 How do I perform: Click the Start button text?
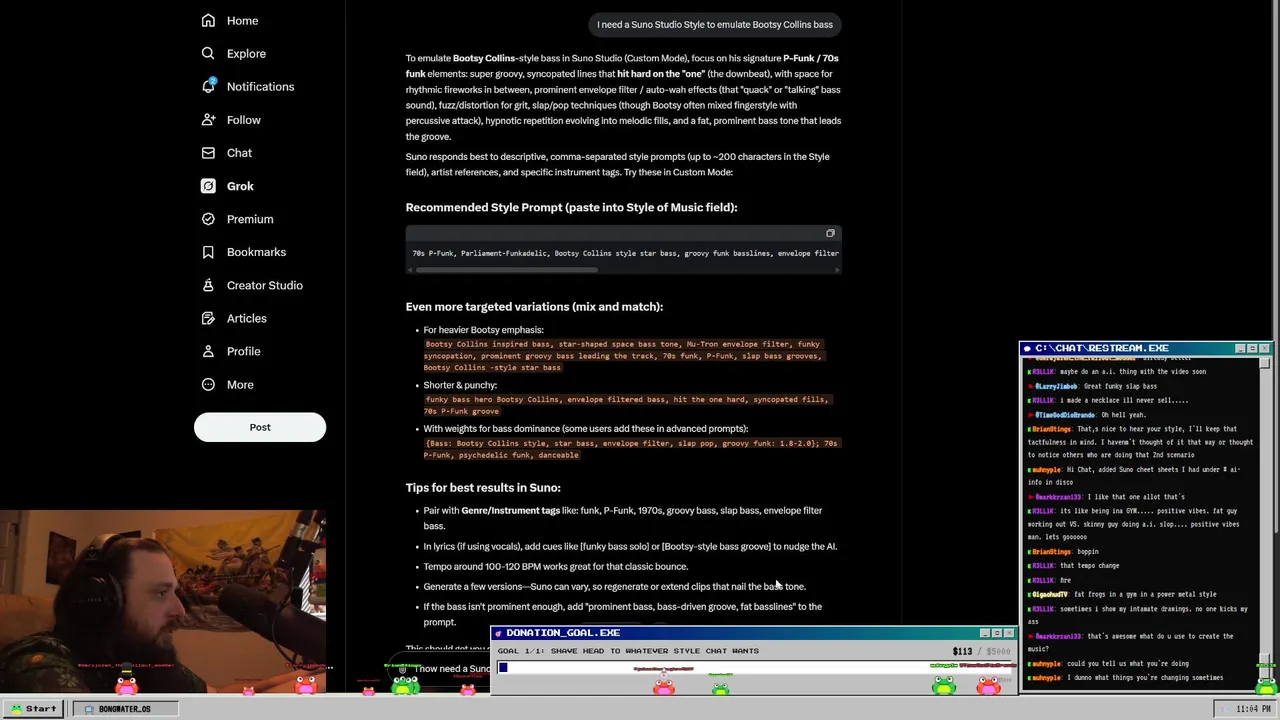click(41, 708)
